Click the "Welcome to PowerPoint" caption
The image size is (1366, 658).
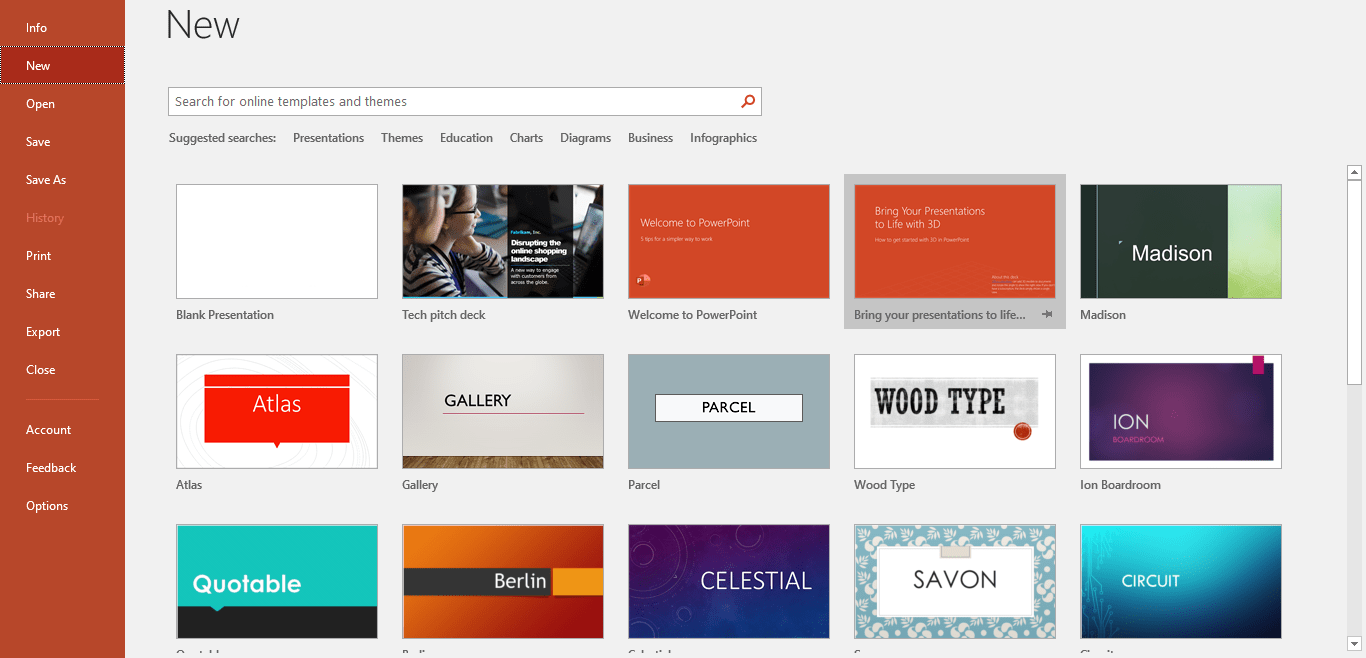pyautogui.click(x=693, y=315)
